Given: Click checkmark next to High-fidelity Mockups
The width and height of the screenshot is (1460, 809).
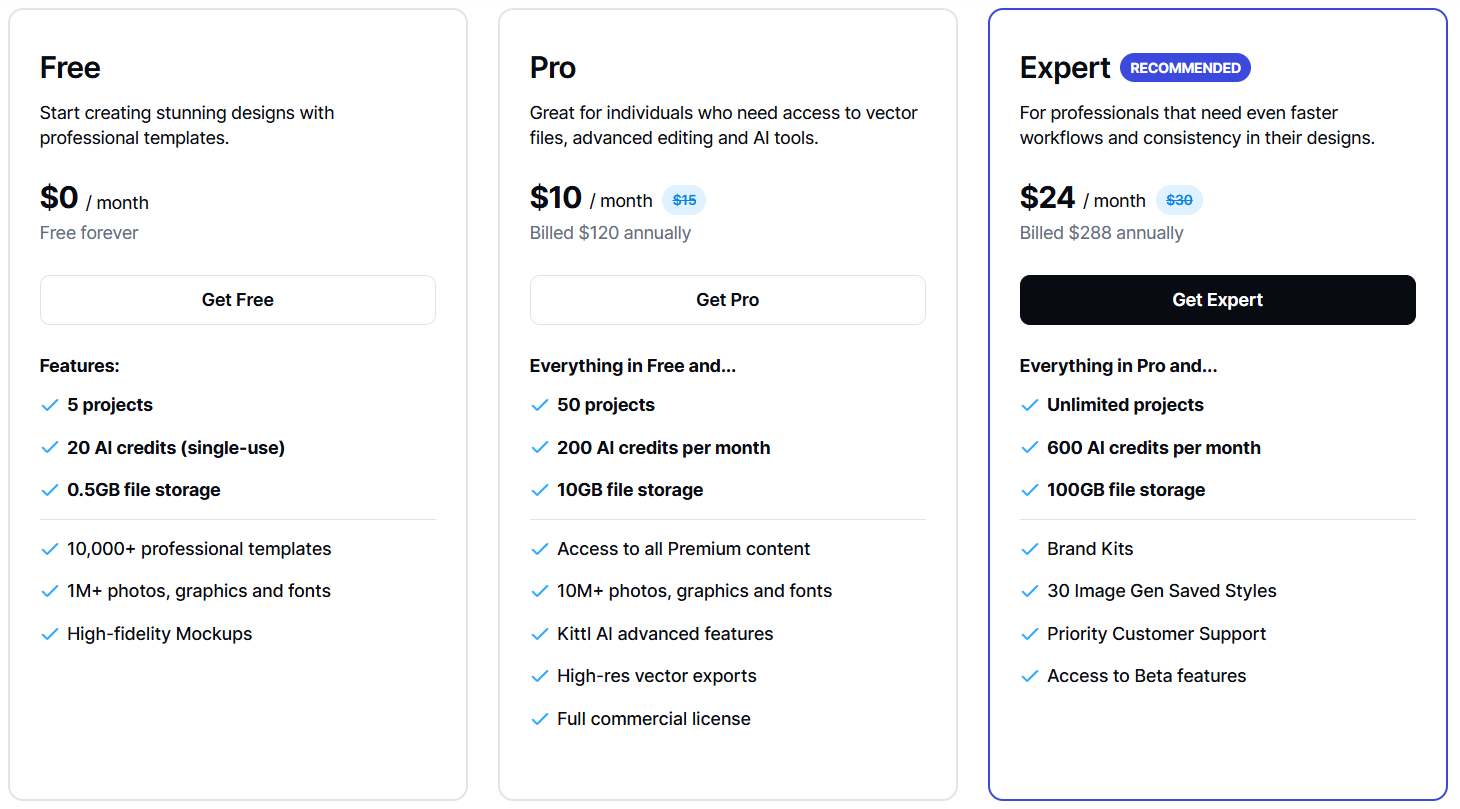Looking at the screenshot, I should click(x=49, y=634).
